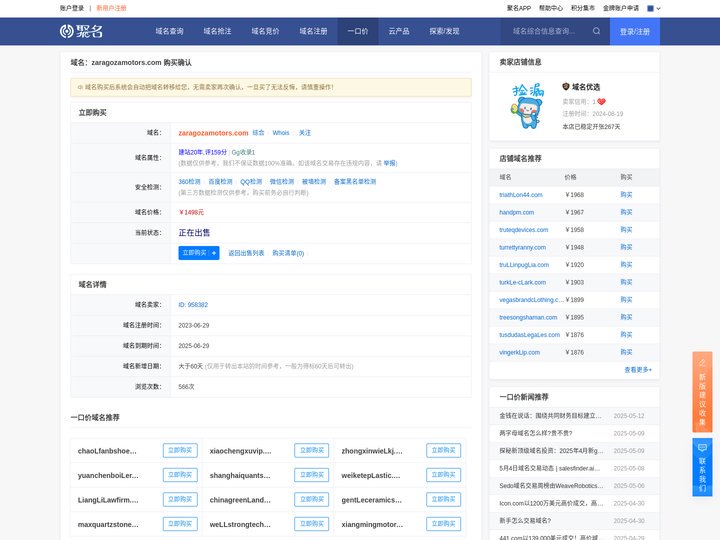This screenshot has height=540, width=720.
Task: Click 立即购买 next to shanghaiquants
Action: 312,475
